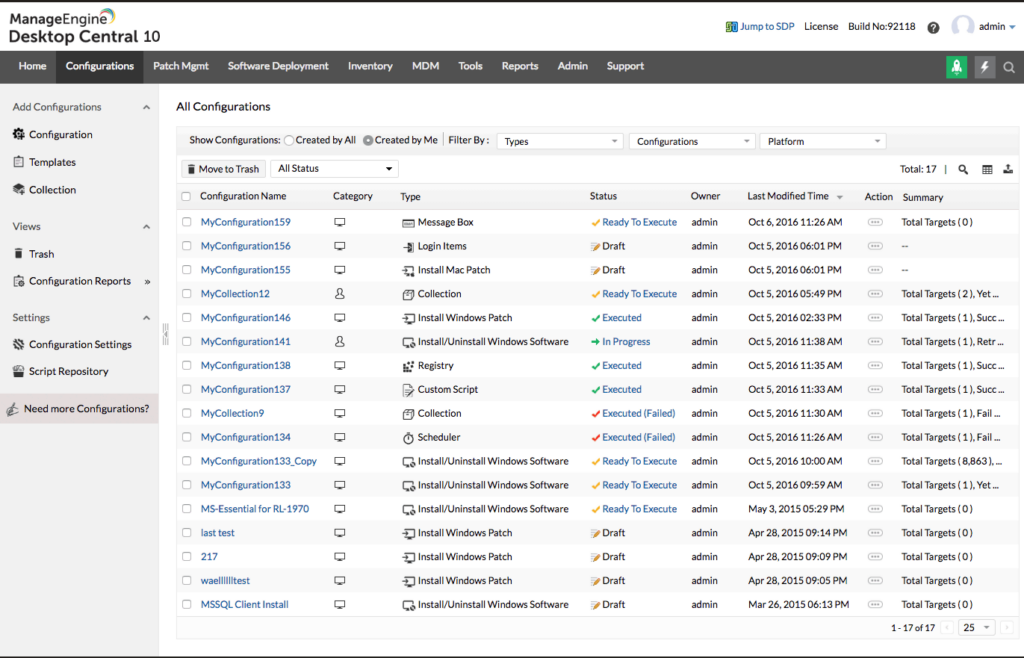Click the table search icon near Total: 17

tap(963, 171)
